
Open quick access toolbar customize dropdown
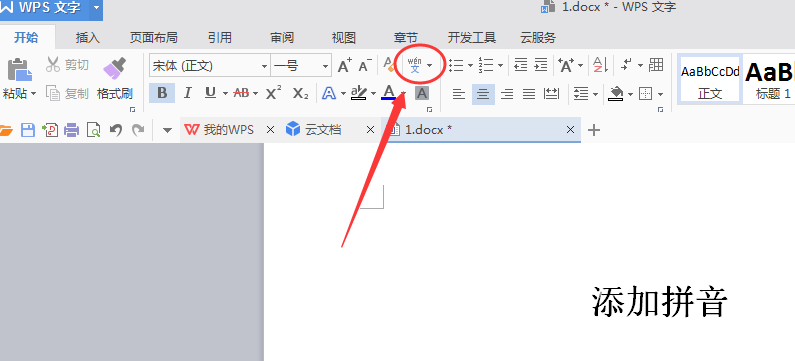click(x=167, y=131)
